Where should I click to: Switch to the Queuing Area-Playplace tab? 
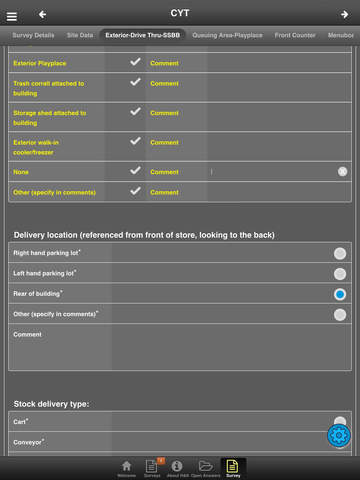point(227,35)
